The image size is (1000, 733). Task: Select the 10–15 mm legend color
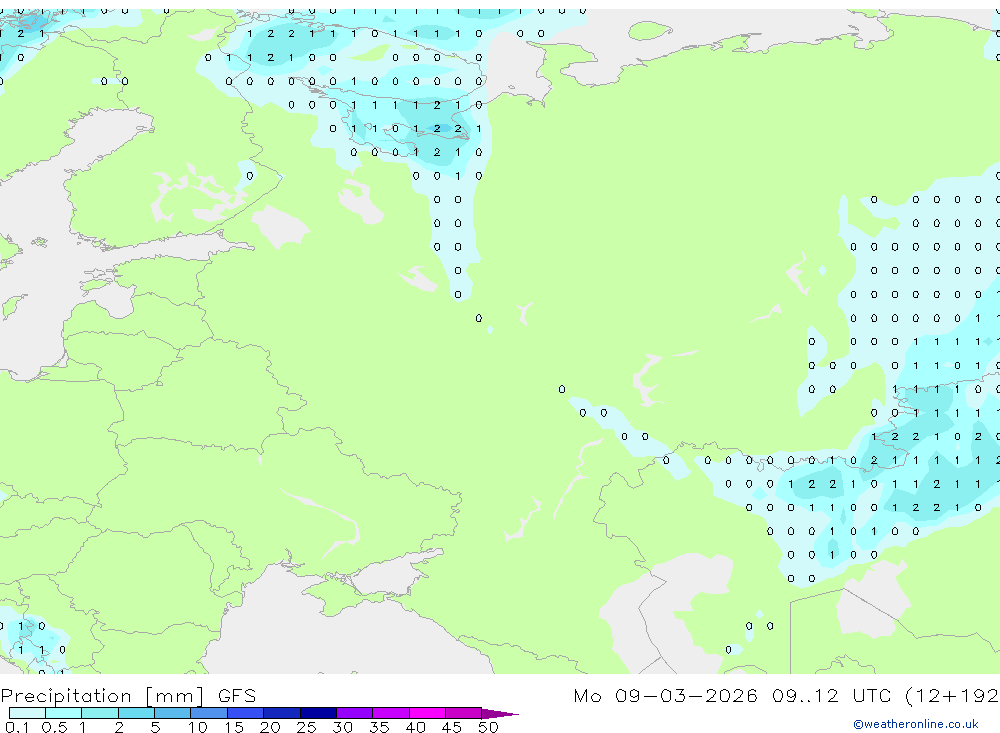point(209,713)
